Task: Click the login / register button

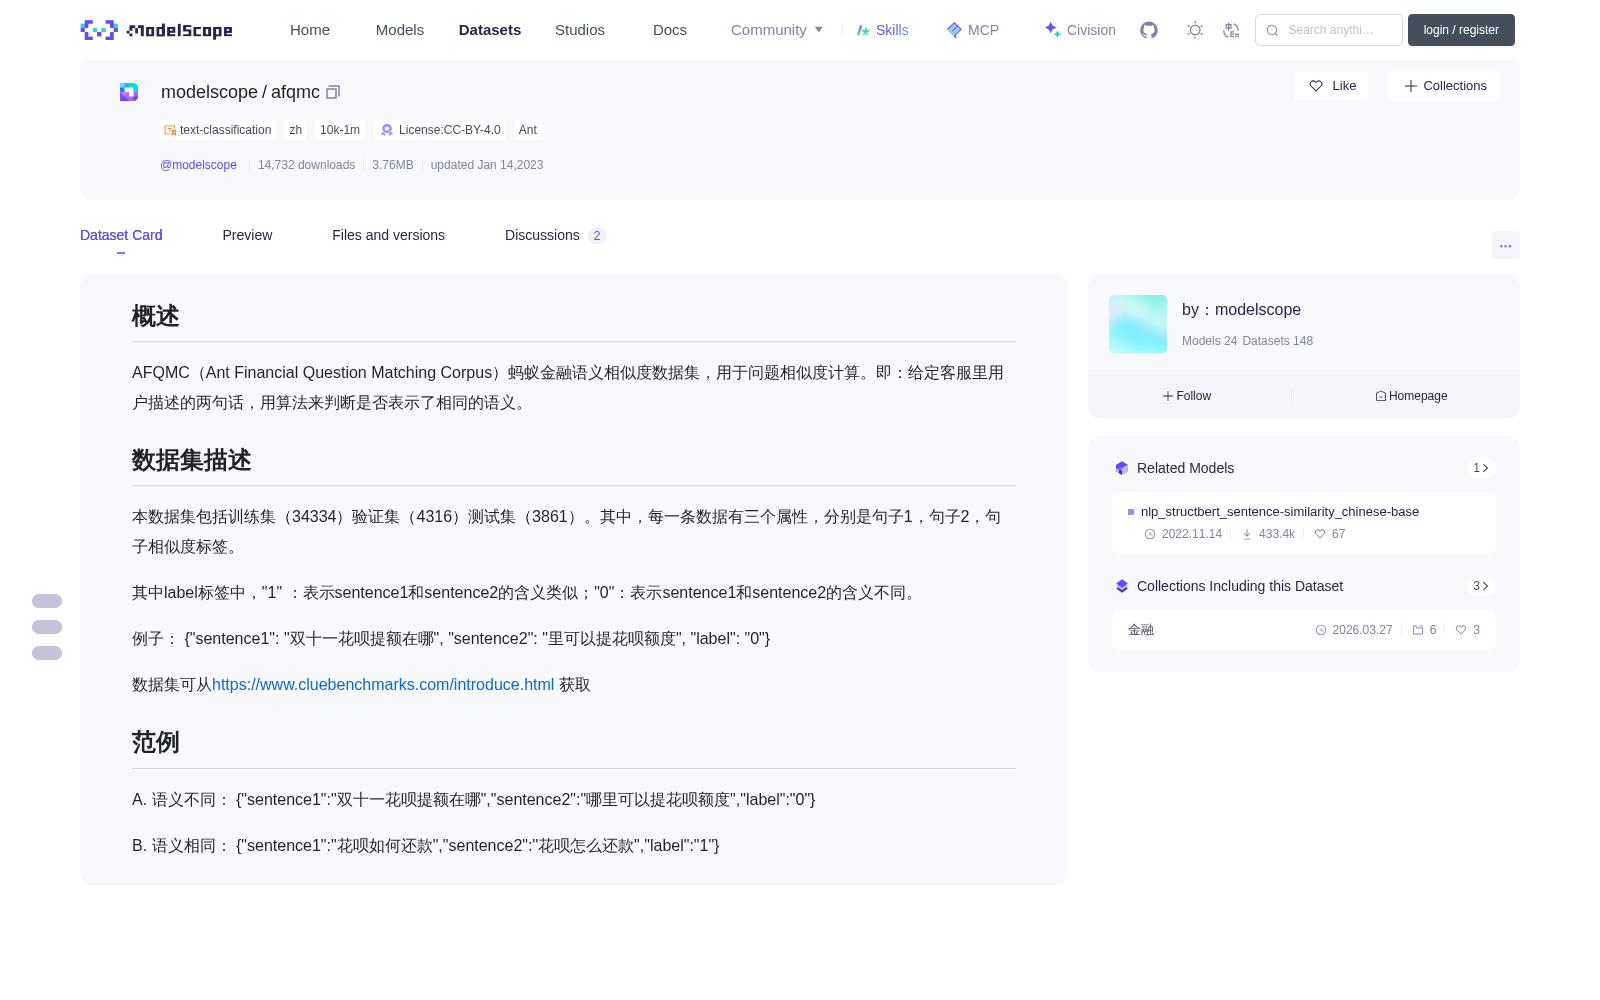Action: point(1461,30)
